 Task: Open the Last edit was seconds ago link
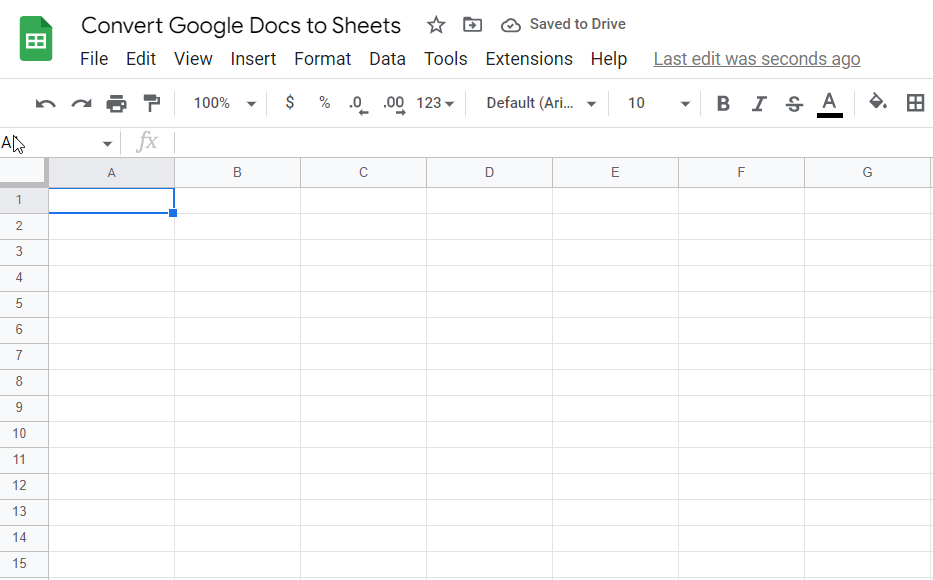(x=757, y=59)
